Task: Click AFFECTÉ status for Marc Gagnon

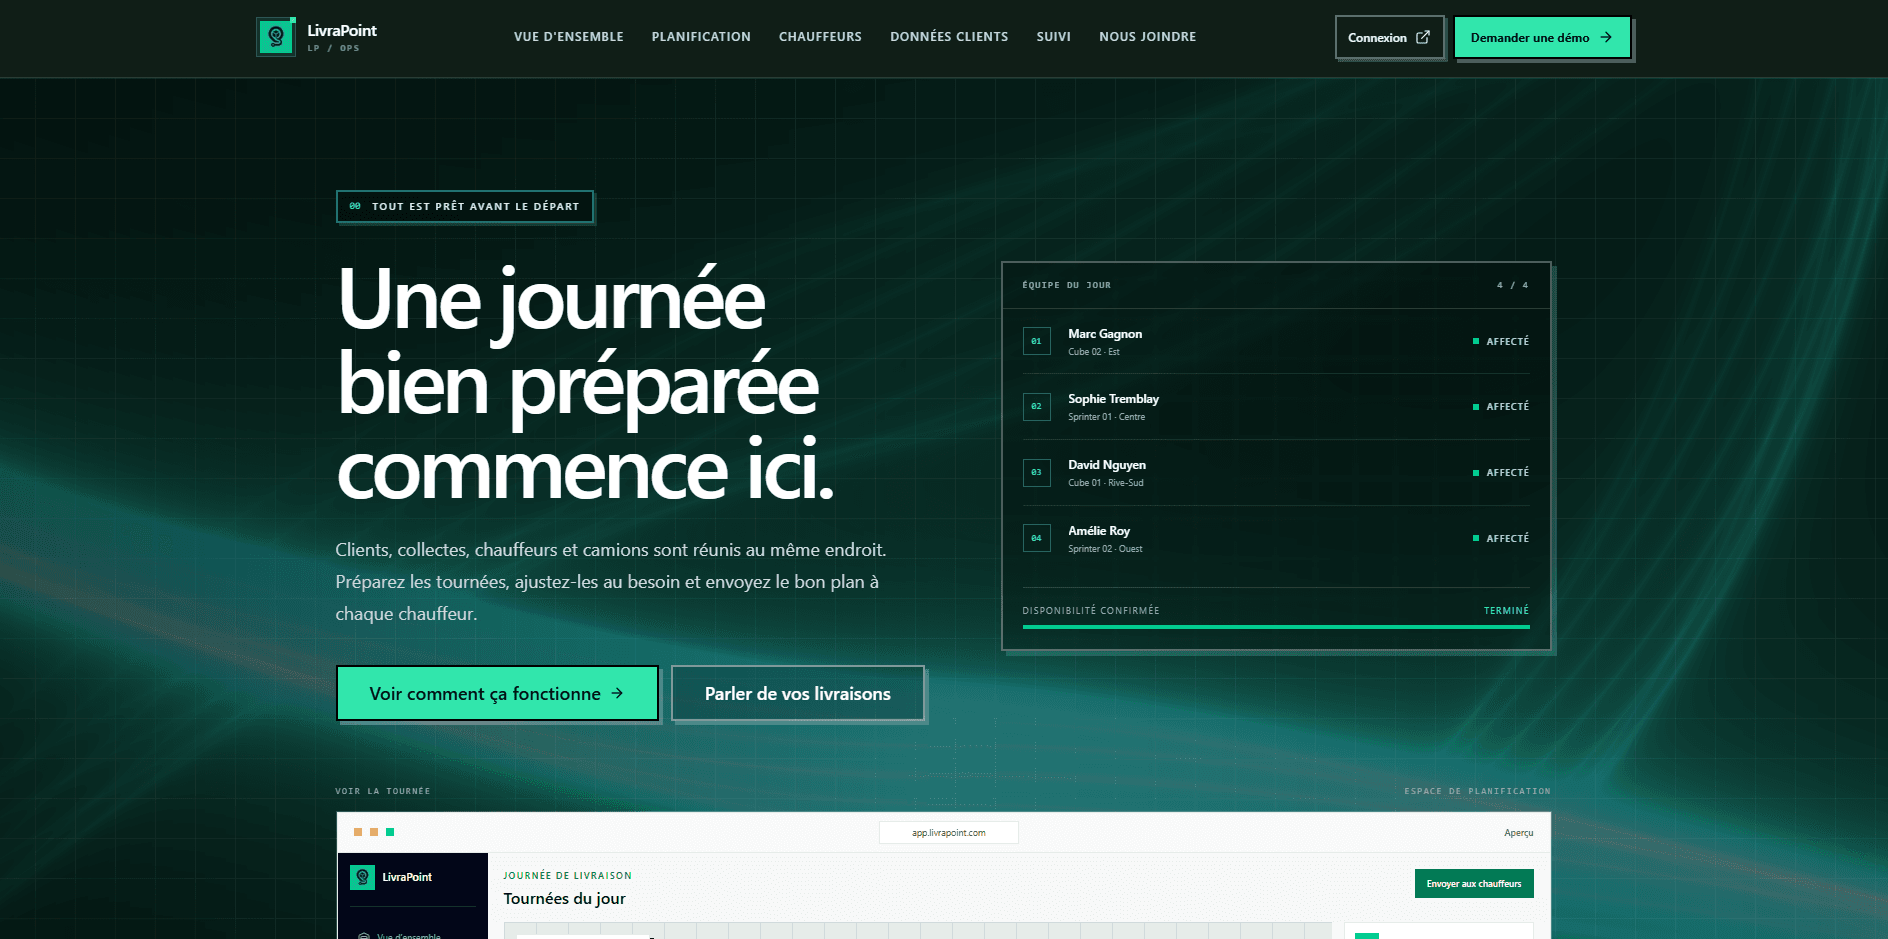Action: pos(1501,341)
